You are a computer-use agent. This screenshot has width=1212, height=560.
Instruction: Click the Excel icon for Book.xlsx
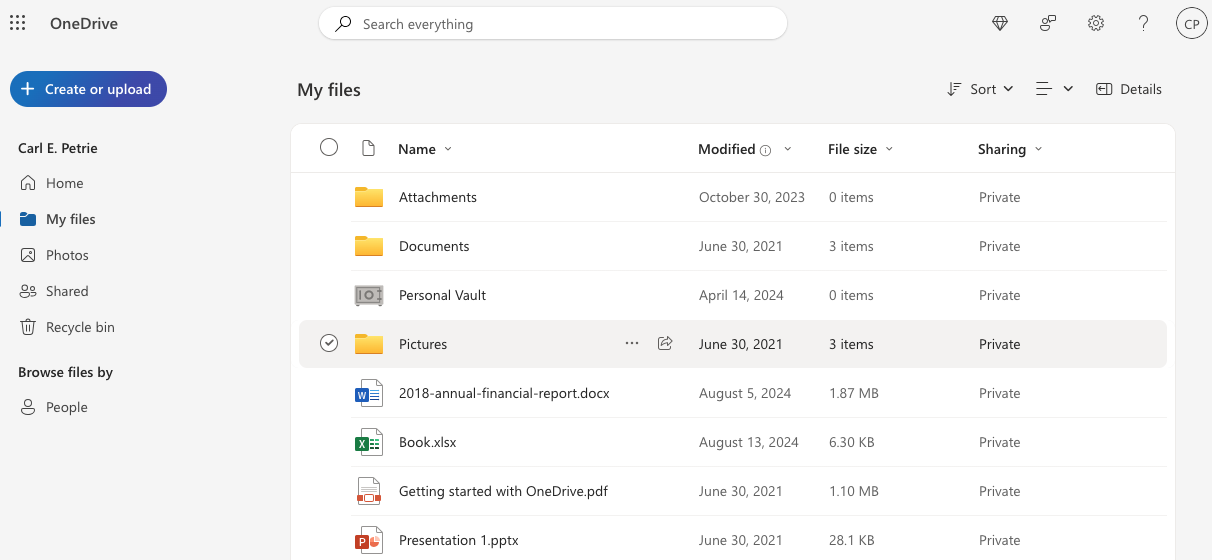tap(369, 442)
